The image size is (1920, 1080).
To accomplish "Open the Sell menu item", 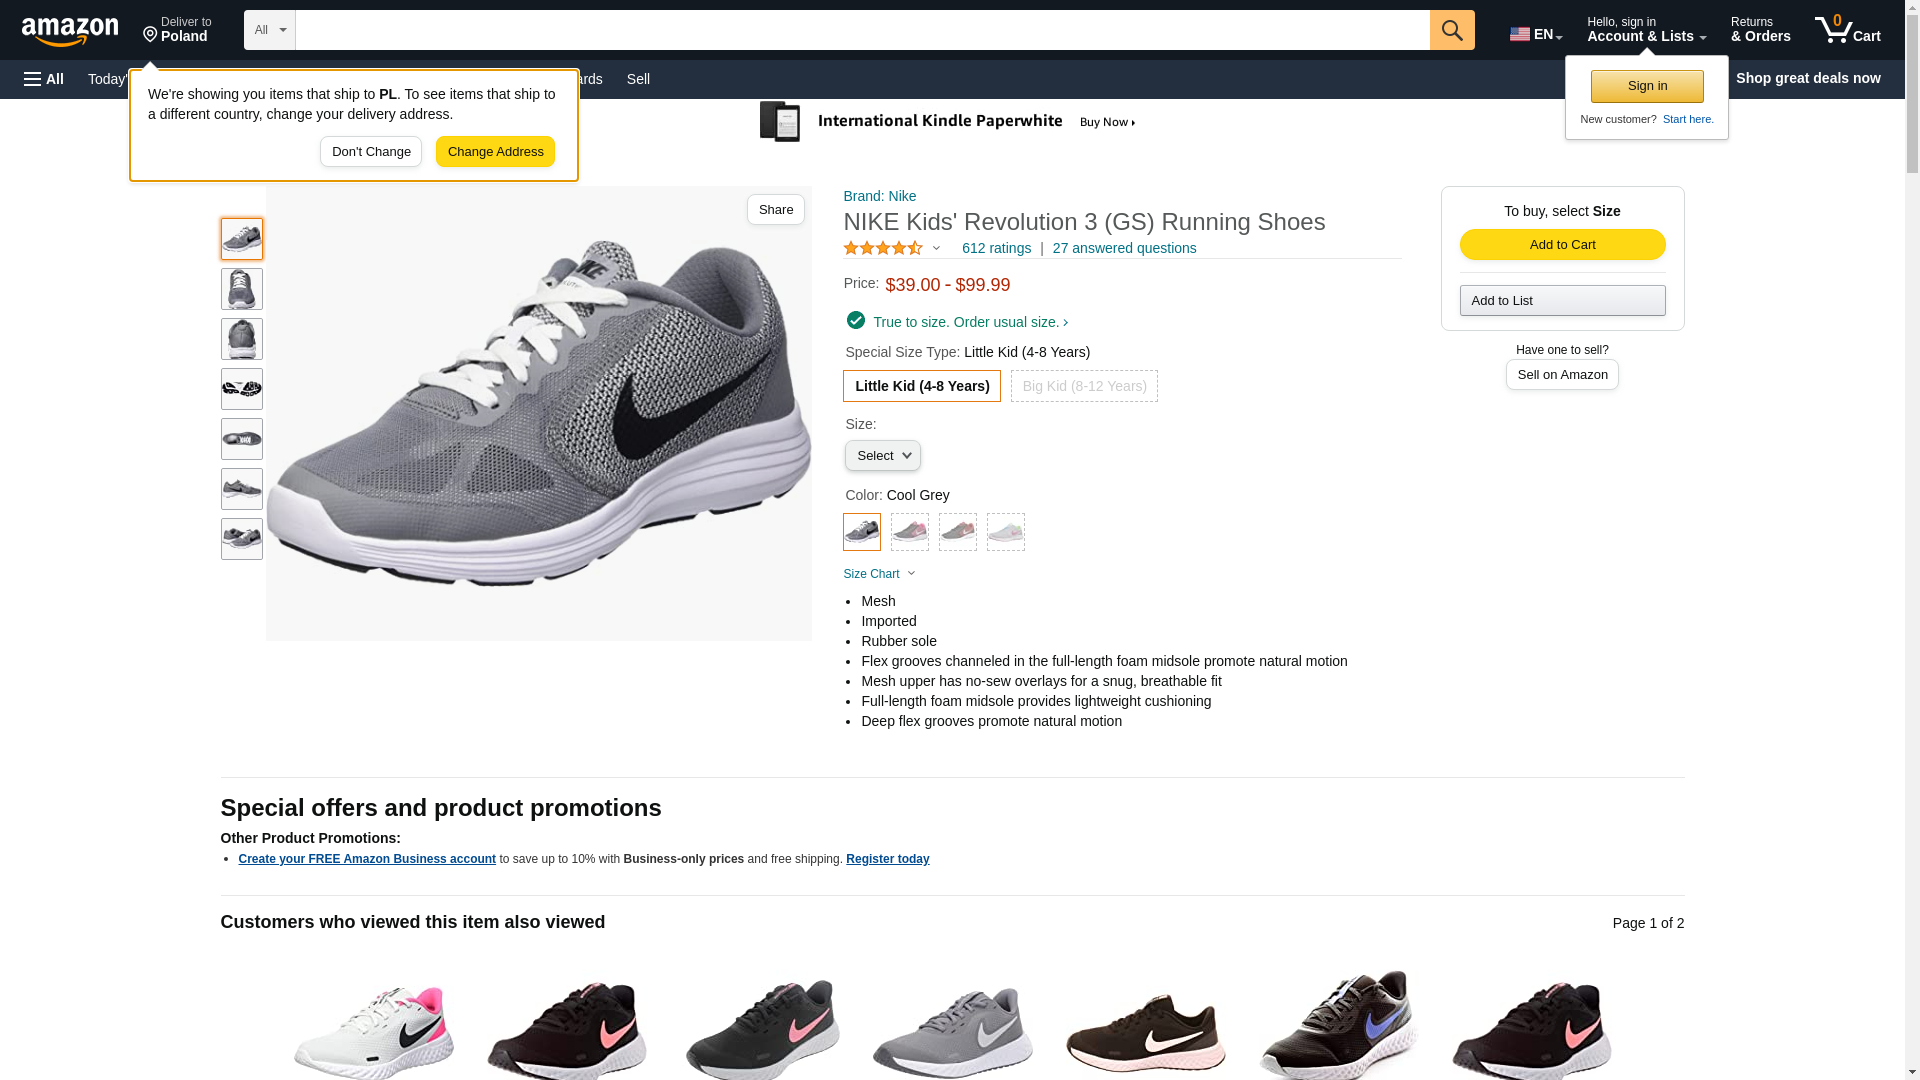I will tap(638, 79).
